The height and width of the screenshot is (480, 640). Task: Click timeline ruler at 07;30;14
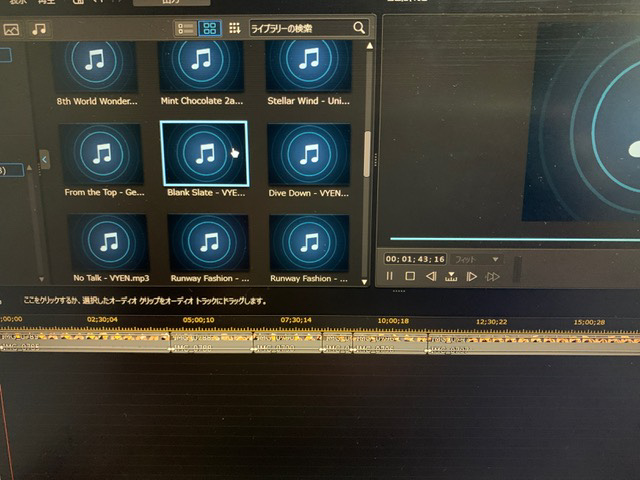coord(296,320)
